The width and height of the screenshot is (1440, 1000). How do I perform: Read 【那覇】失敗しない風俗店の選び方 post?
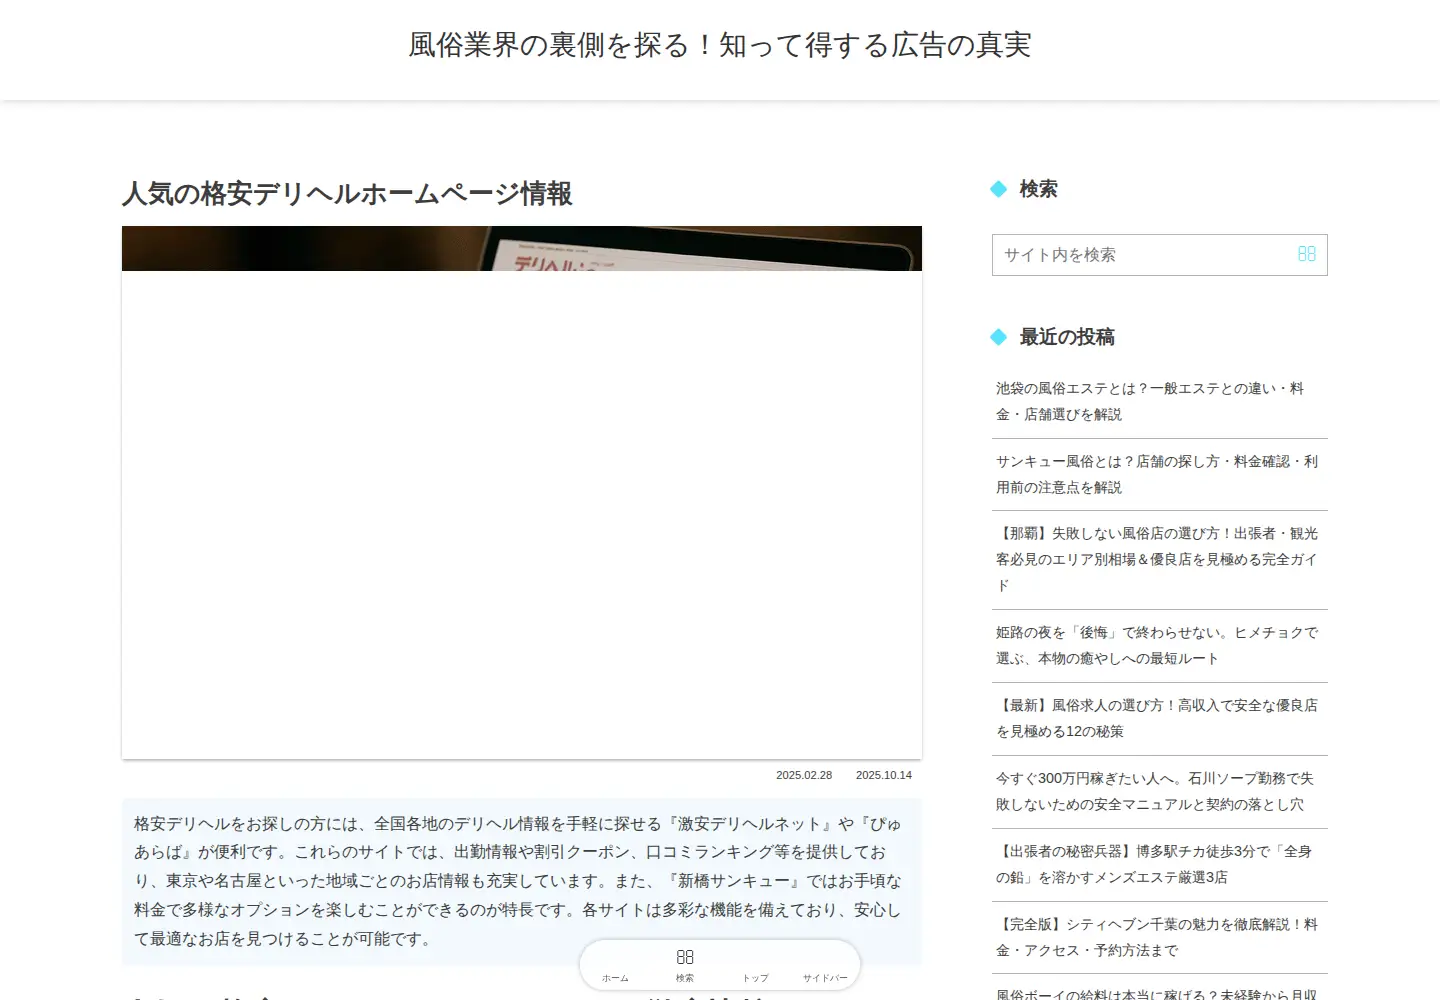click(x=1160, y=559)
